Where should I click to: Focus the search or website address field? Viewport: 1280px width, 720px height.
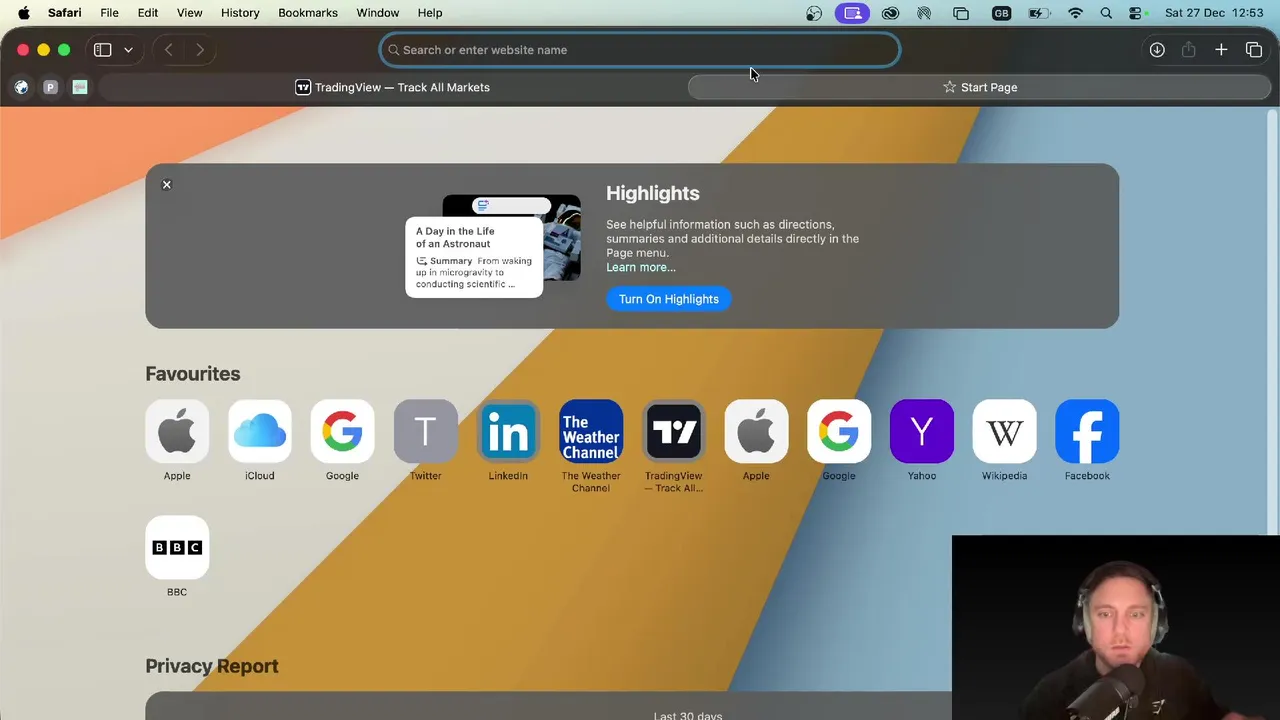point(640,50)
